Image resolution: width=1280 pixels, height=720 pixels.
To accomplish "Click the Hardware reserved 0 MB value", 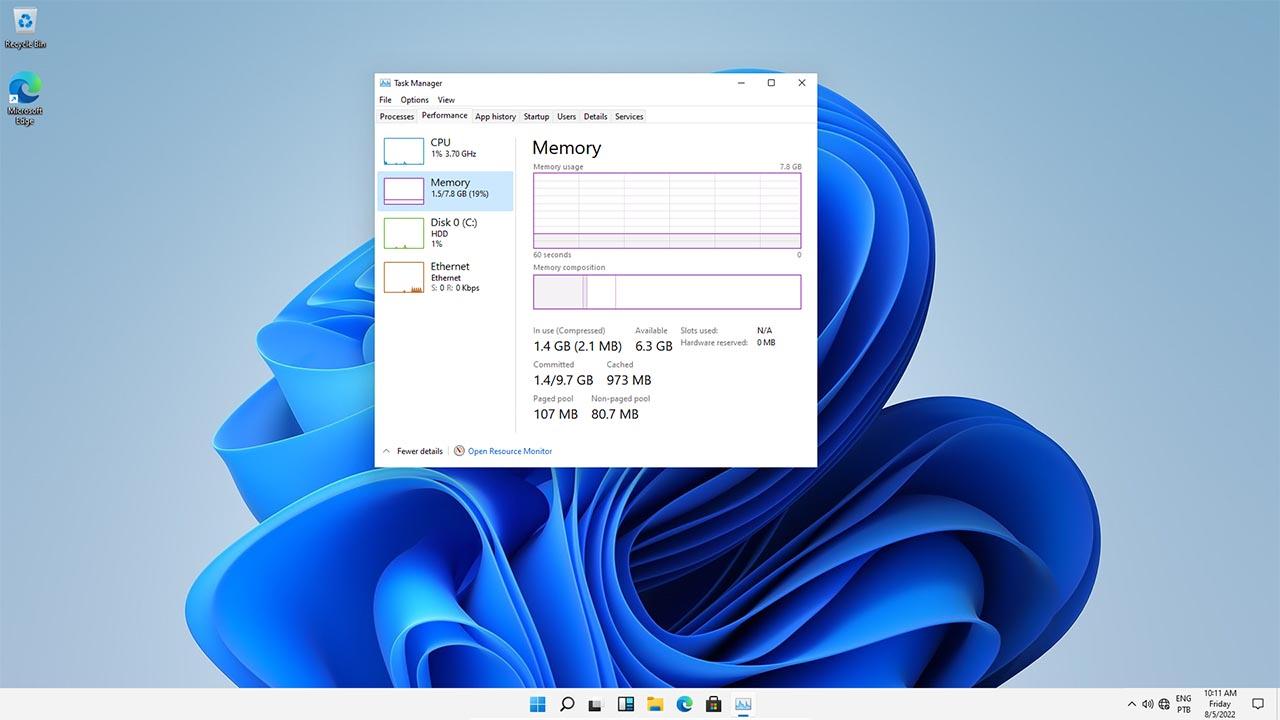I will 766,343.
